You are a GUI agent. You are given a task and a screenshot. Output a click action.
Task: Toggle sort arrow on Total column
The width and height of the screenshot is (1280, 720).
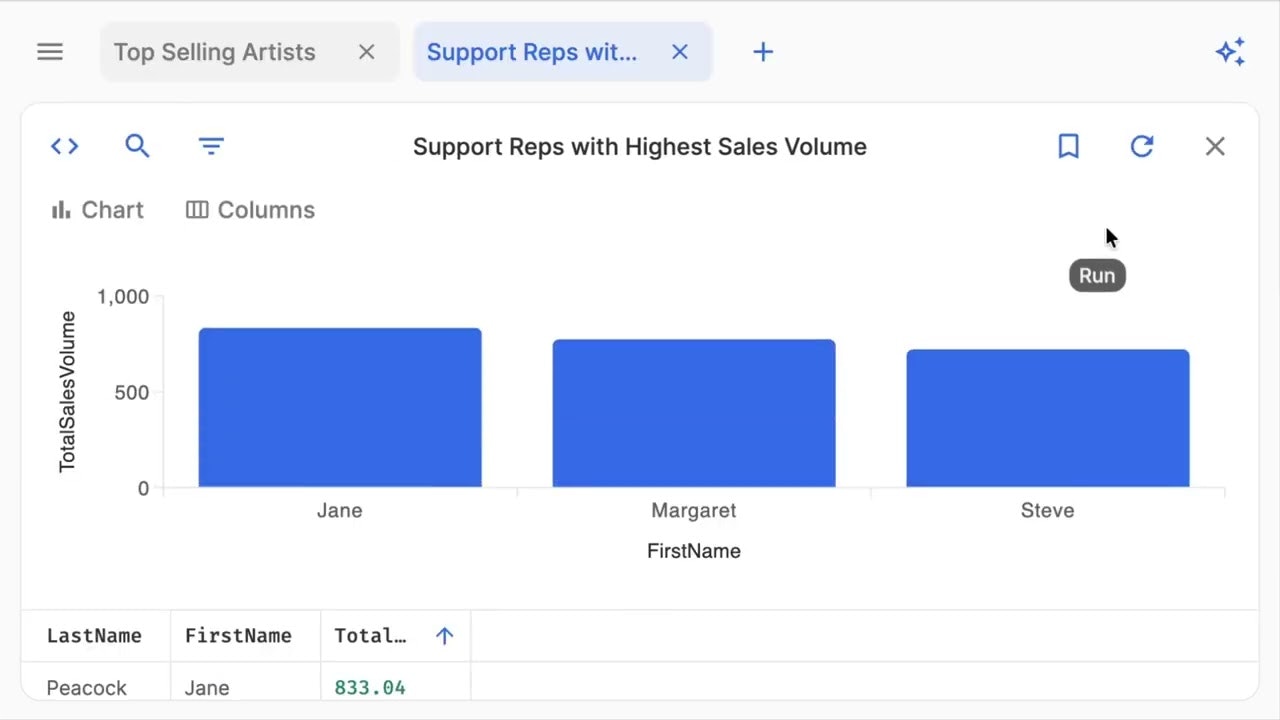pos(445,636)
